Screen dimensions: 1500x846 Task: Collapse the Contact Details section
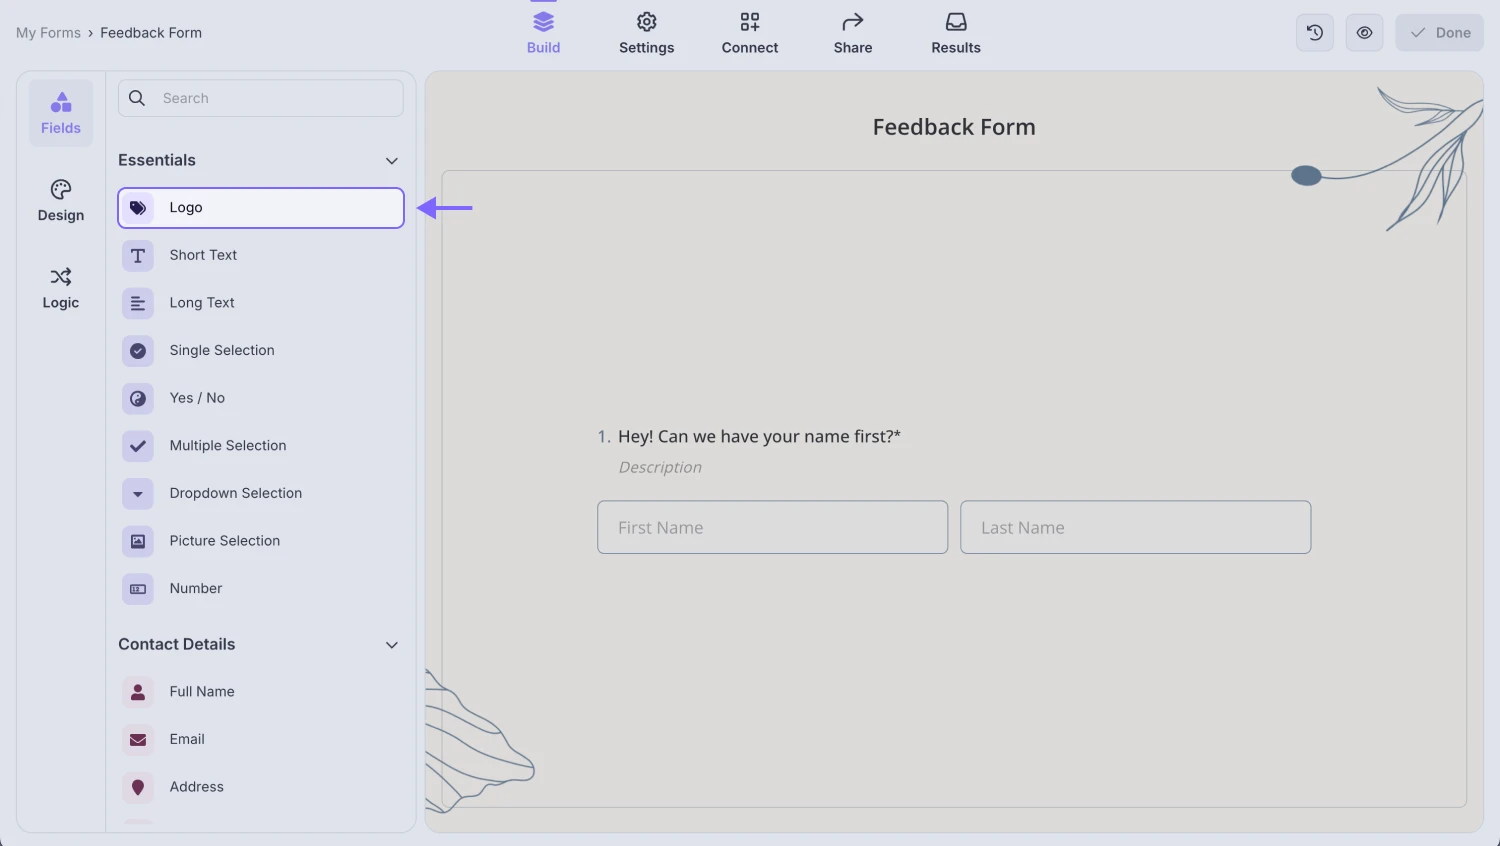(391, 645)
